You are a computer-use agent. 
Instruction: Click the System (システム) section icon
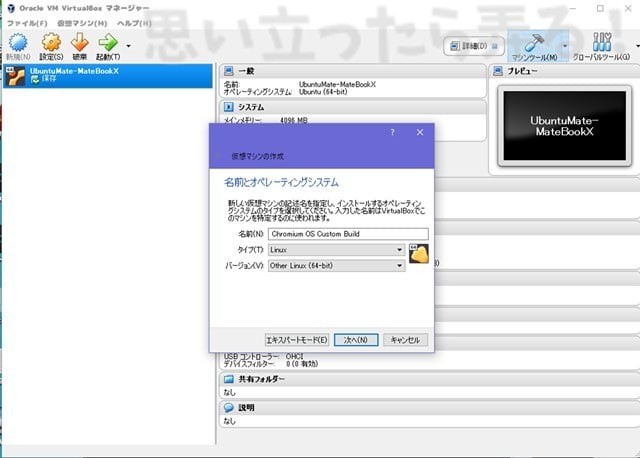229,107
